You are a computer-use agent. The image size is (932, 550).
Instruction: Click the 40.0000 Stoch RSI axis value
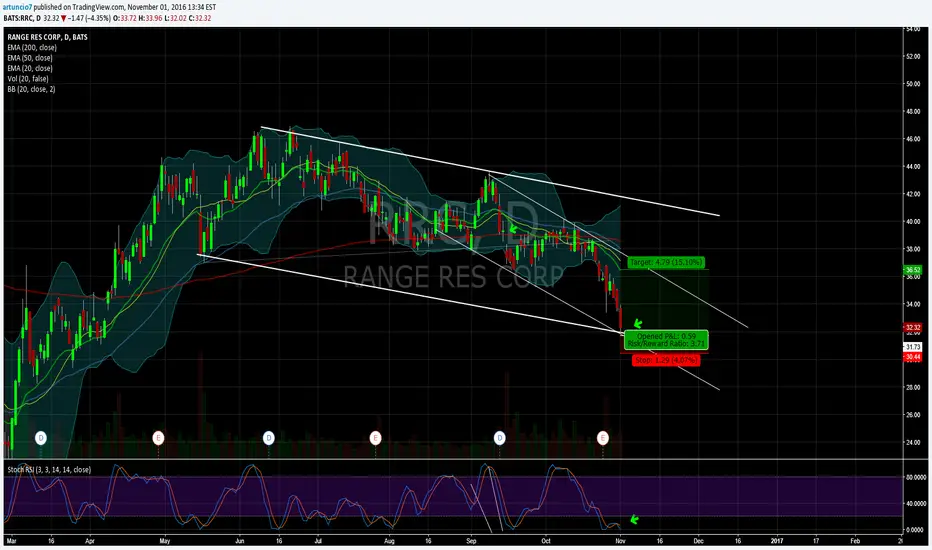[916, 504]
